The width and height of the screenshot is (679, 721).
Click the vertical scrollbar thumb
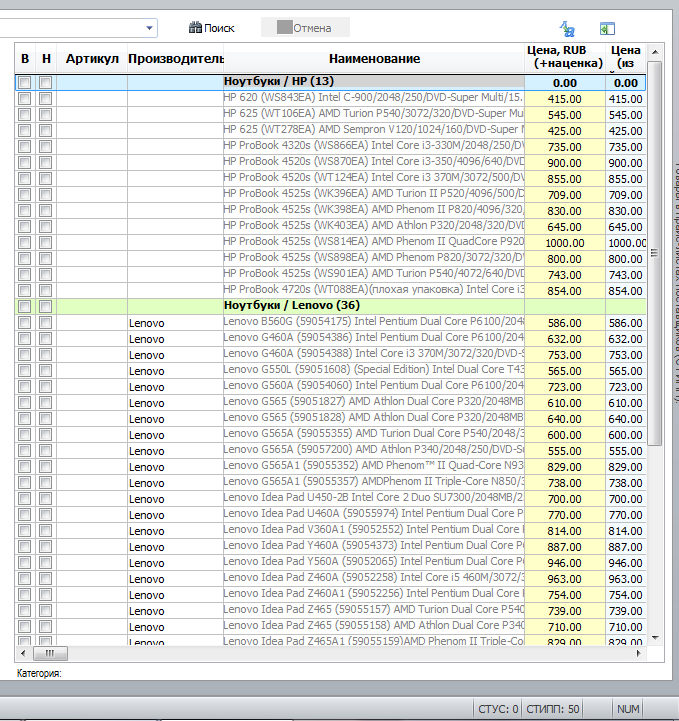tap(655, 253)
